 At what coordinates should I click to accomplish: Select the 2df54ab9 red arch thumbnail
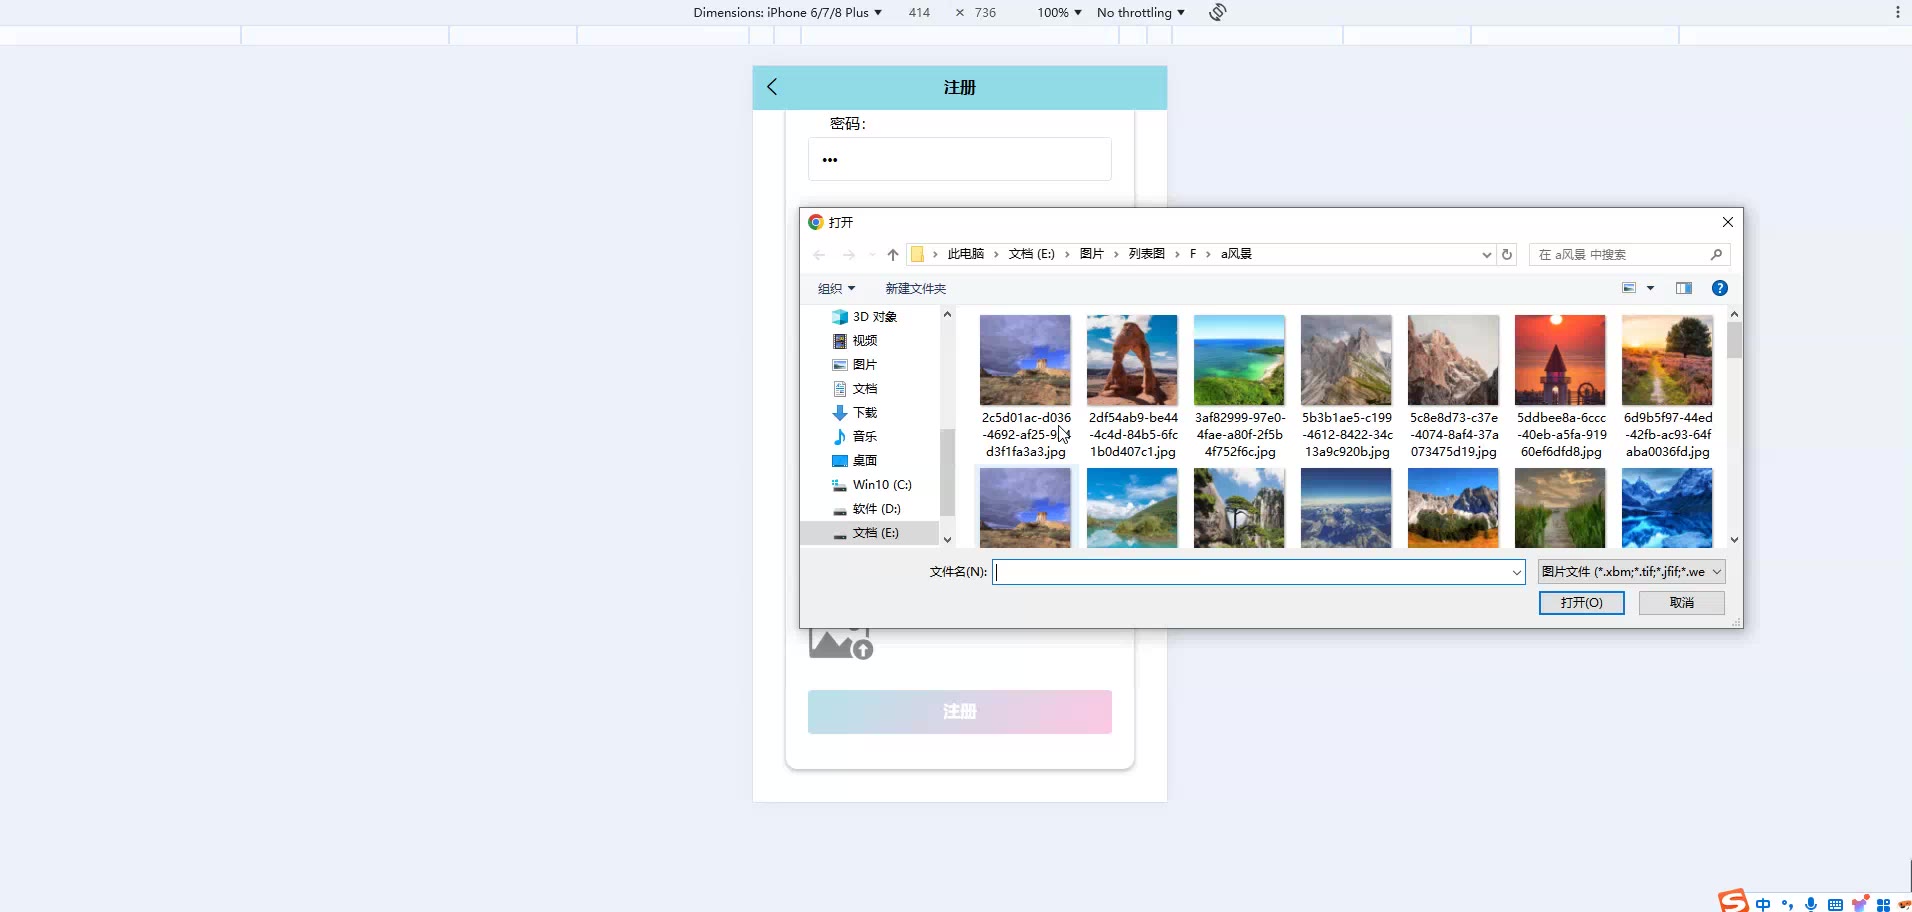click(1132, 361)
